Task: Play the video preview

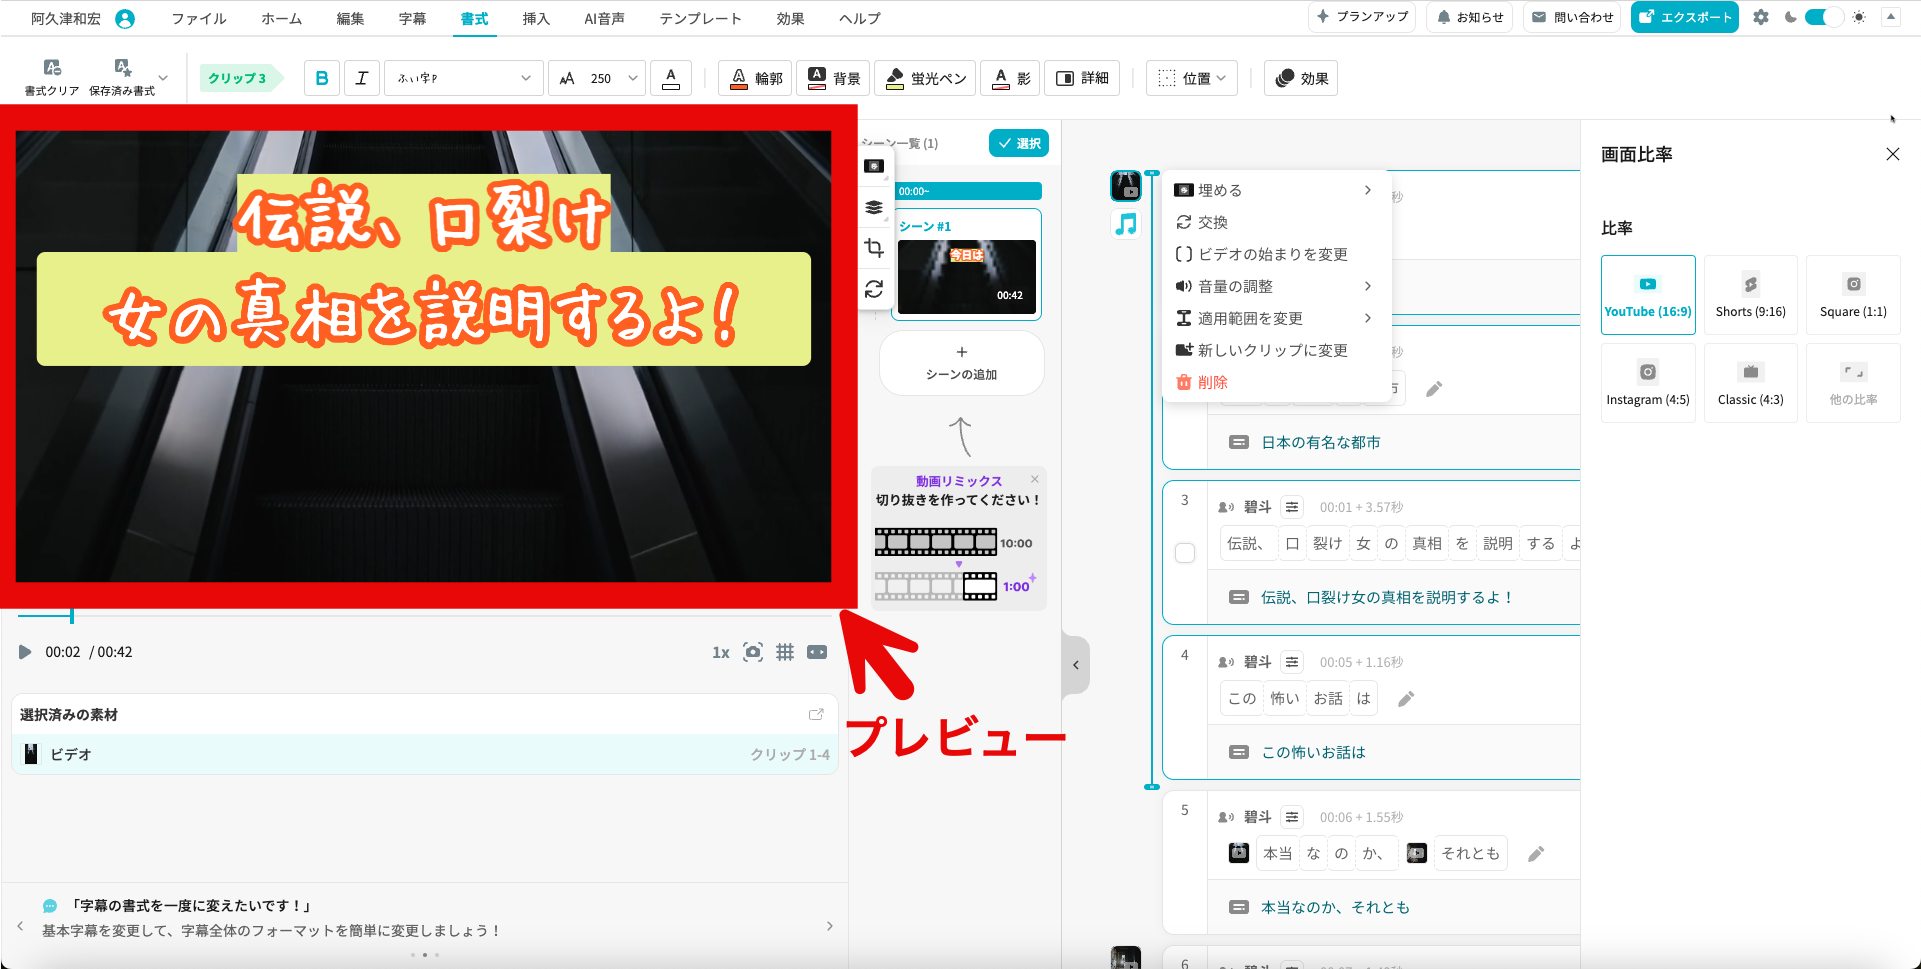Action: coord(25,652)
